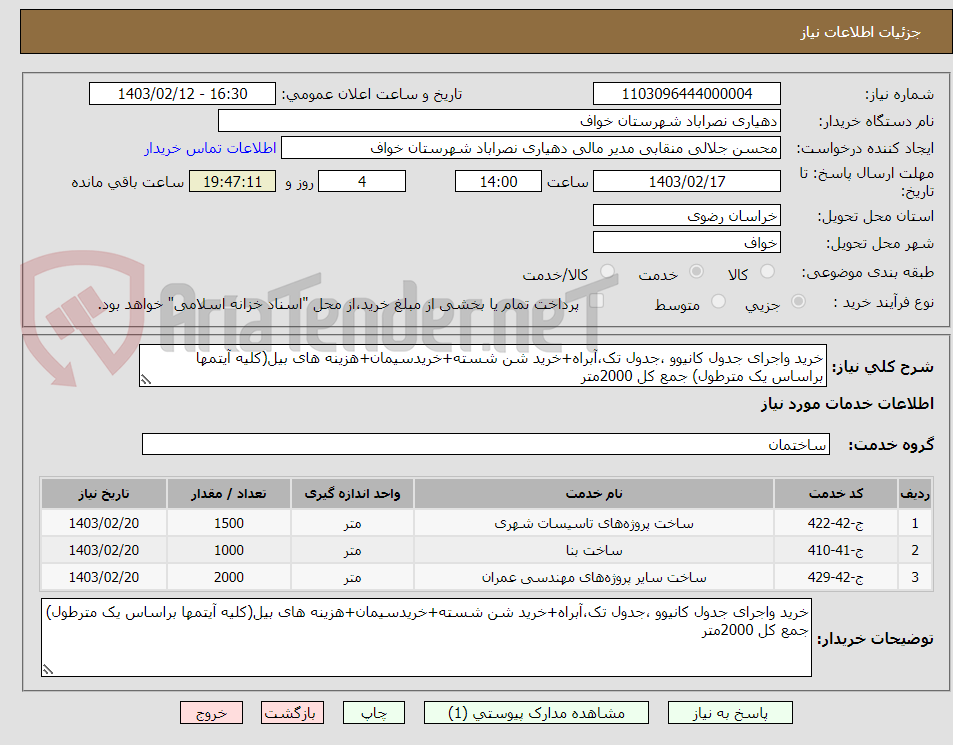Select the خدمت radio button
953x745 pixels.
point(697,272)
